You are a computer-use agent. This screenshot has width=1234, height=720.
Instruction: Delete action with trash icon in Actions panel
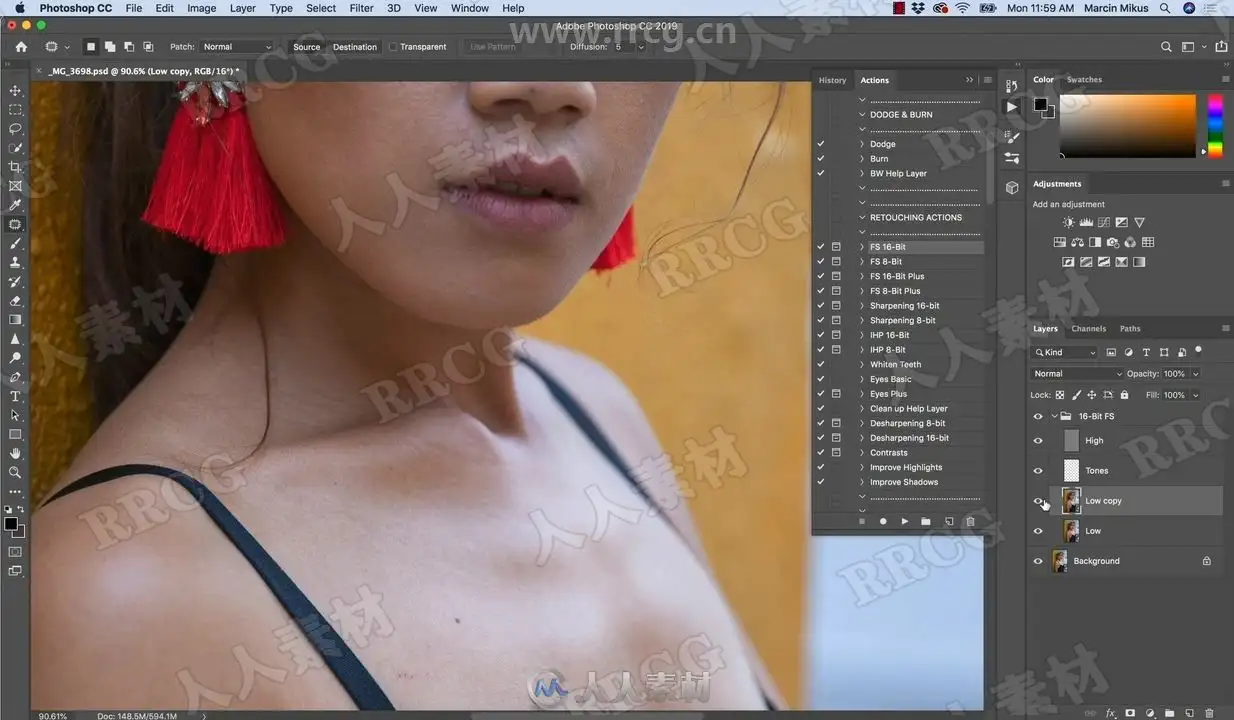click(x=969, y=521)
